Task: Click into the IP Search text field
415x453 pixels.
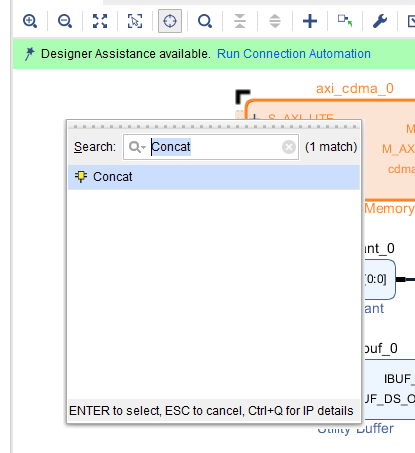Action: [x=211, y=147]
